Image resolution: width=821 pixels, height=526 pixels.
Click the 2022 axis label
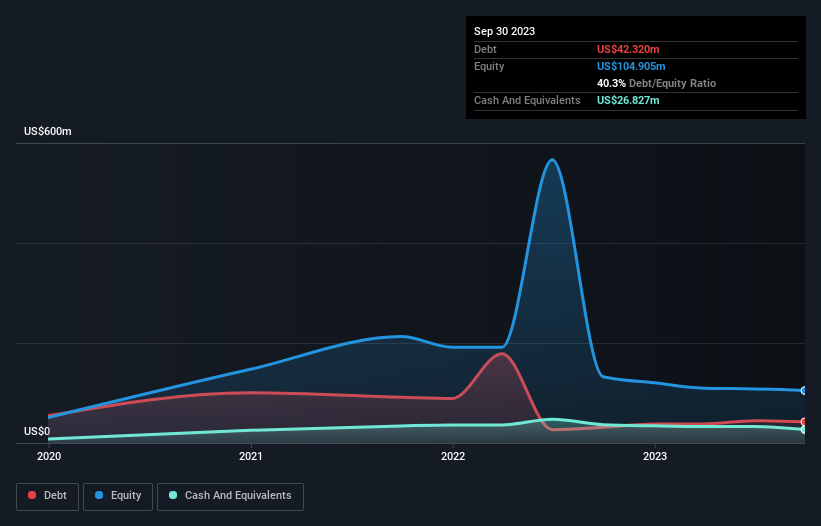tap(453, 456)
